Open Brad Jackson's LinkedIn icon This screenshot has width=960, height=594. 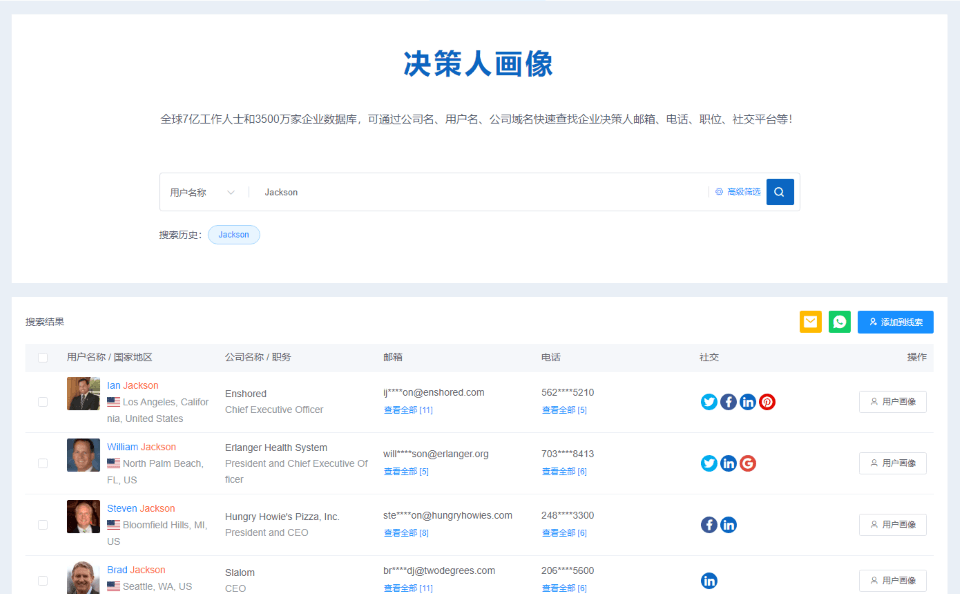[x=709, y=581]
